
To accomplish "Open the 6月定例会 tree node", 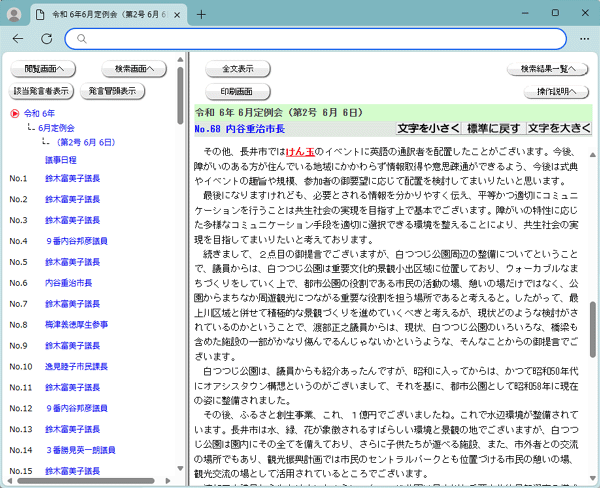I will [x=56, y=128].
